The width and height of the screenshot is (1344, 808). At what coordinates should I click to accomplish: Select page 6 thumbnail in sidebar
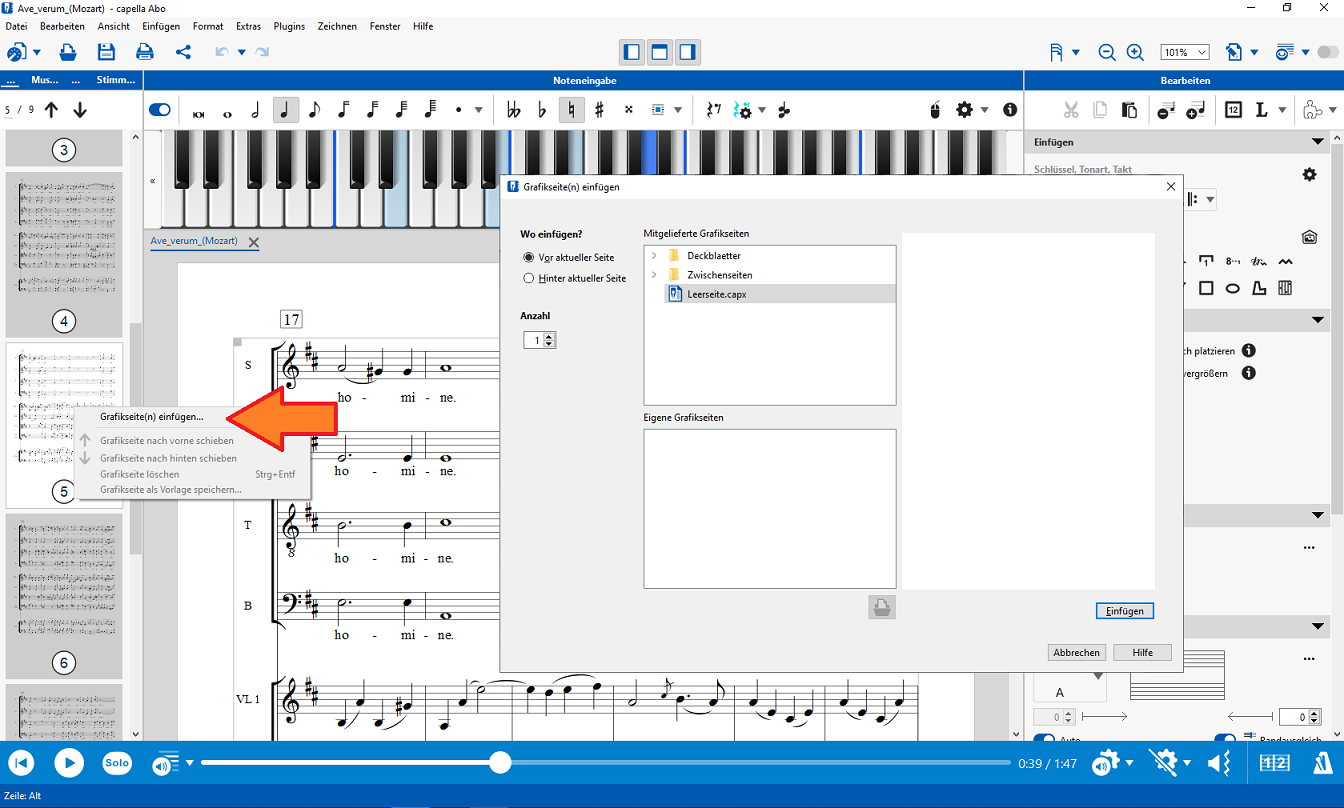[x=64, y=597]
